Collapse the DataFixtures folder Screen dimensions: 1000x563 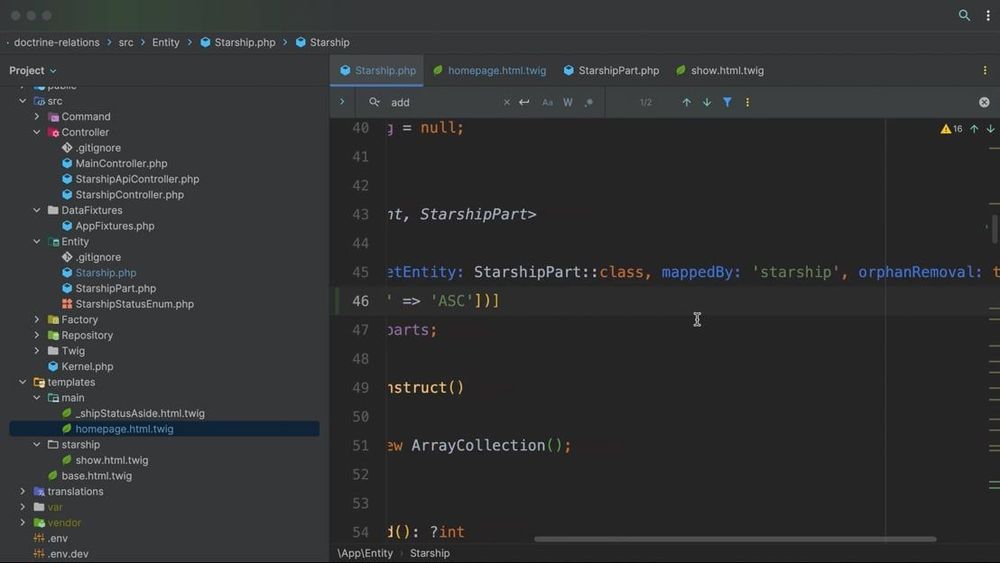(36, 210)
